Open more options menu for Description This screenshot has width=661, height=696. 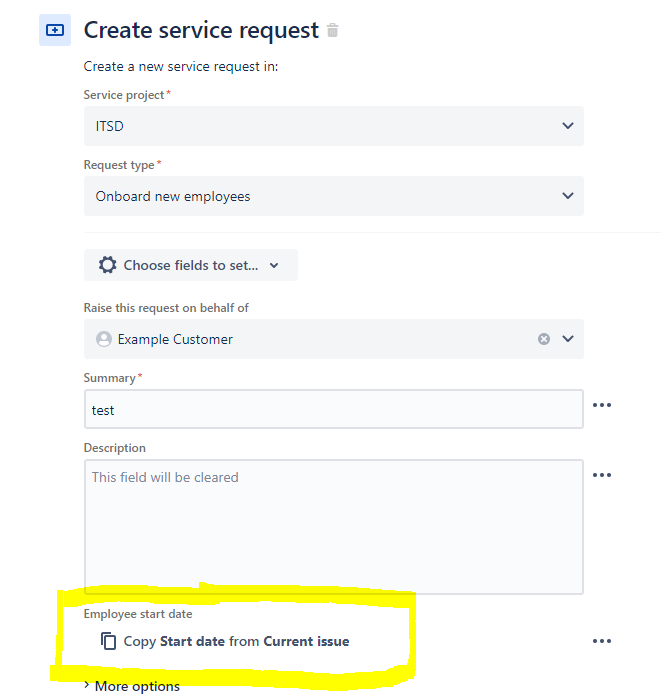pos(602,475)
